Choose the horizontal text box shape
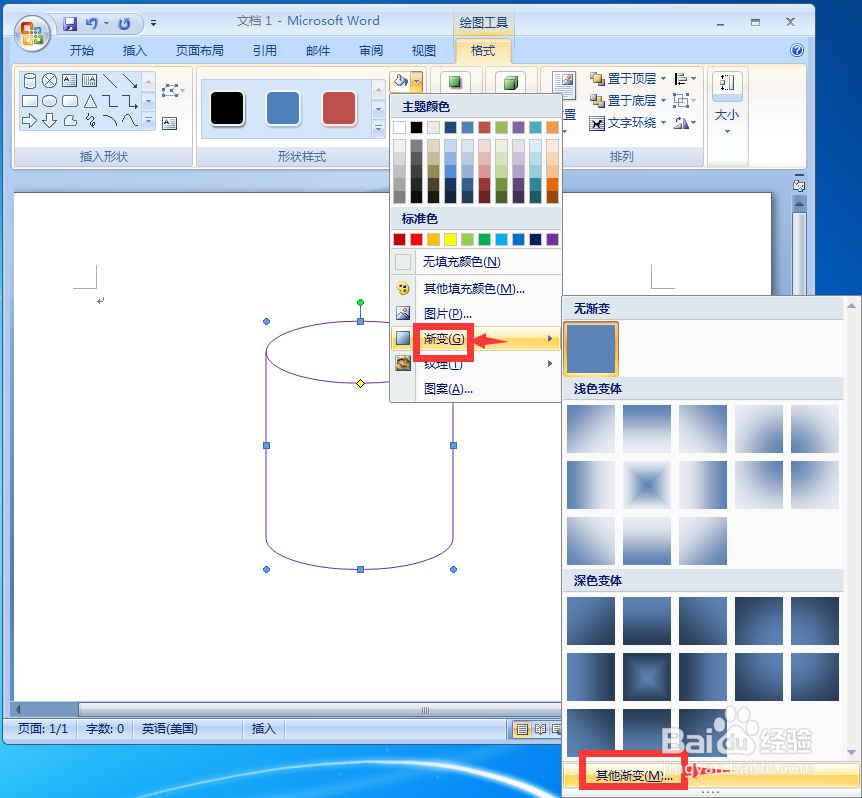862x798 pixels. pos(69,81)
